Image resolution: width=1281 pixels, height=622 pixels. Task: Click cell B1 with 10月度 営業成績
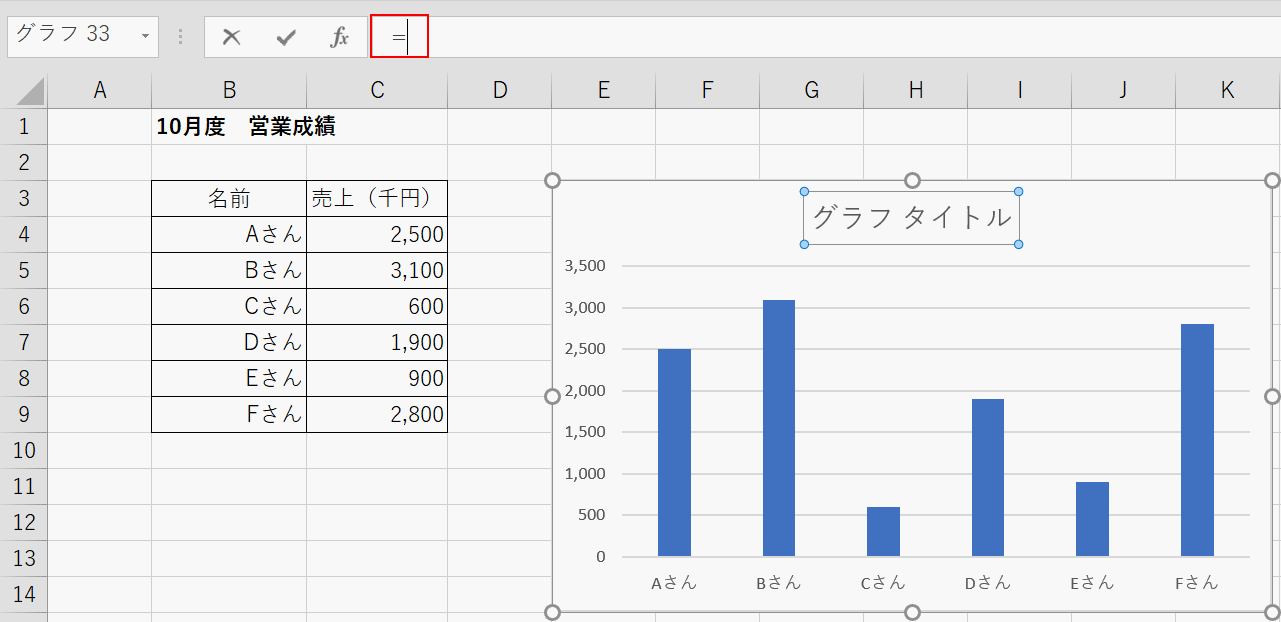click(229, 126)
